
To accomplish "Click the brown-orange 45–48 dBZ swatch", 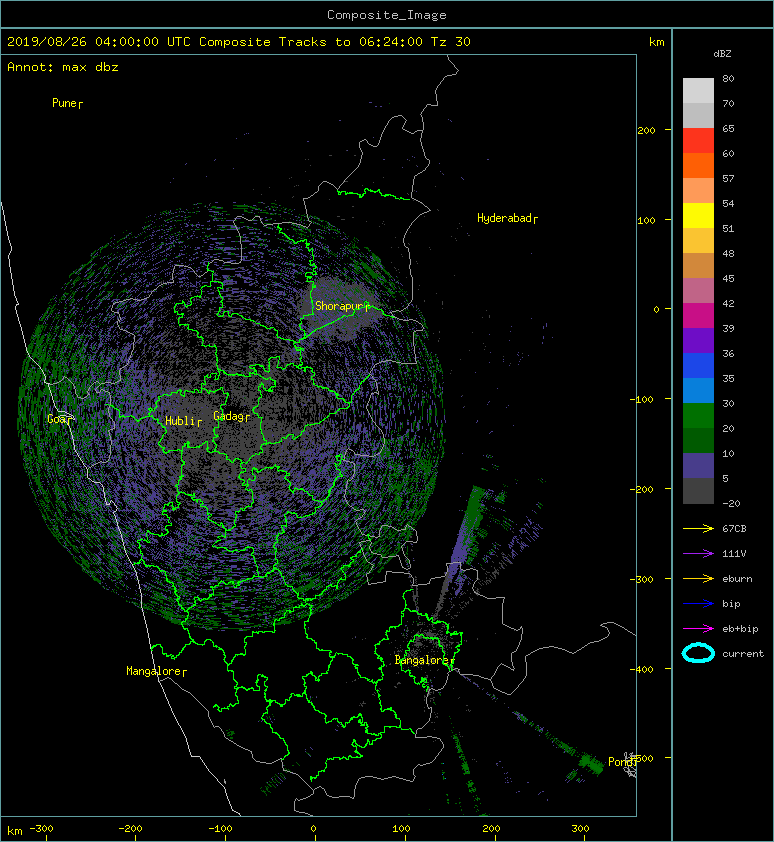I will [x=698, y=265].
